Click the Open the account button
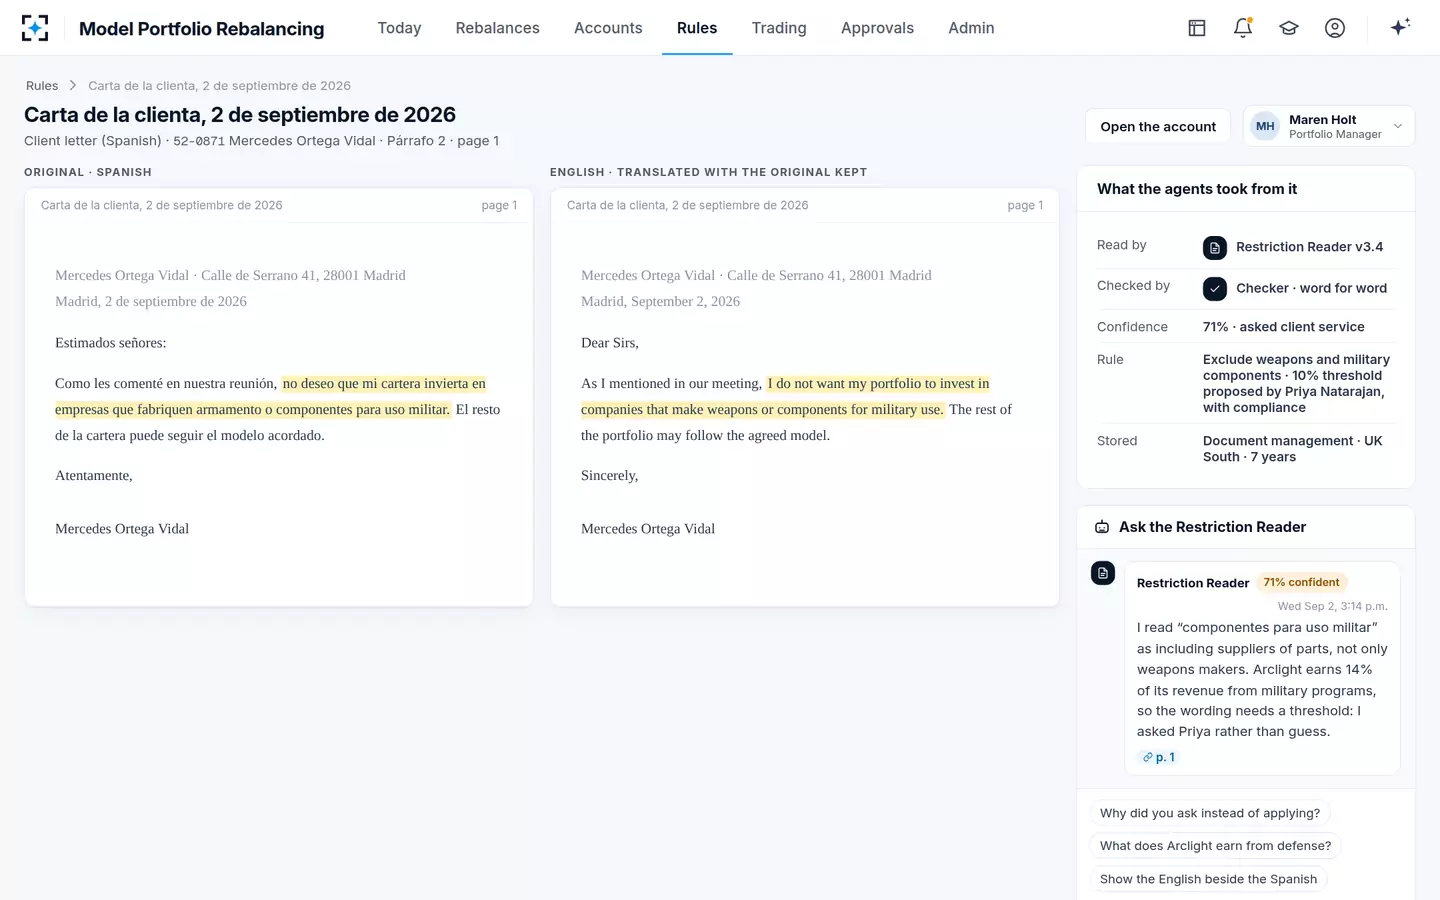This screenshot has width=1440, height=900. 1158,127
